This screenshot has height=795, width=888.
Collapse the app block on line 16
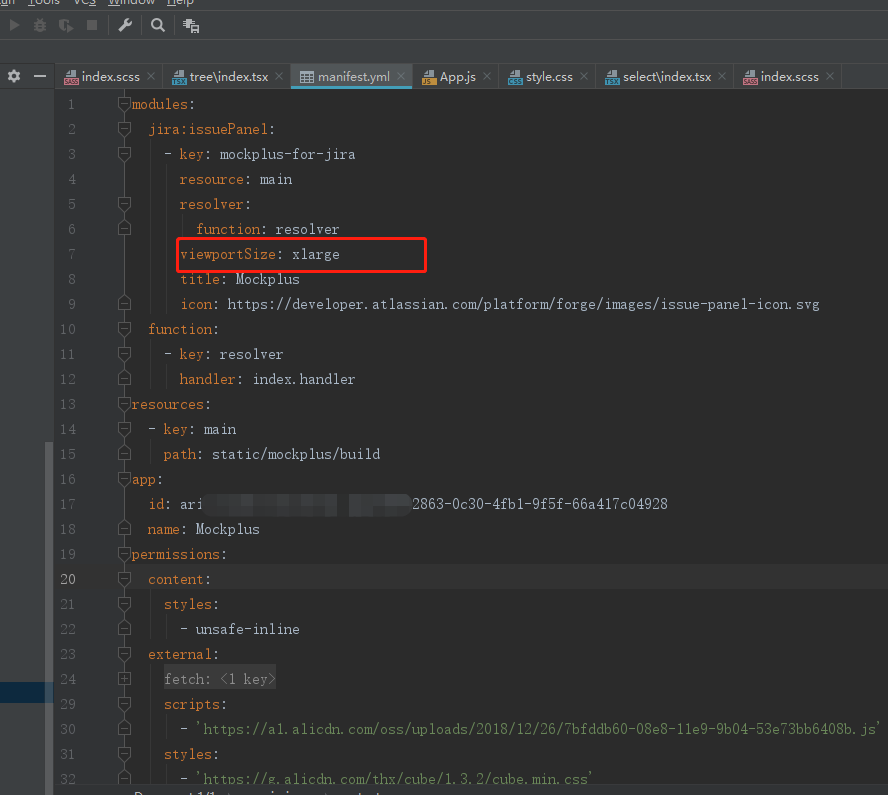[x=124, y=478]
